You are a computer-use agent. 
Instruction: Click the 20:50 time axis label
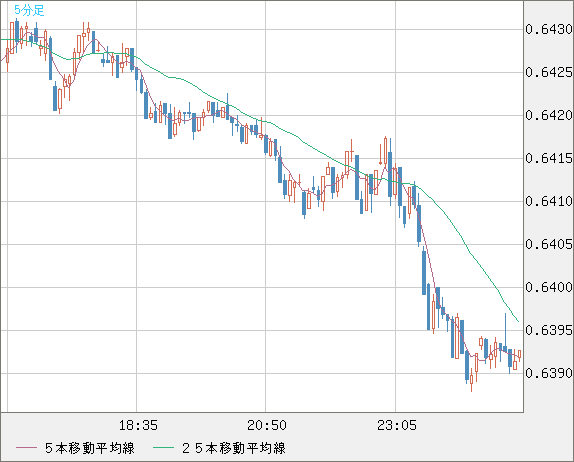coord(267,425)
